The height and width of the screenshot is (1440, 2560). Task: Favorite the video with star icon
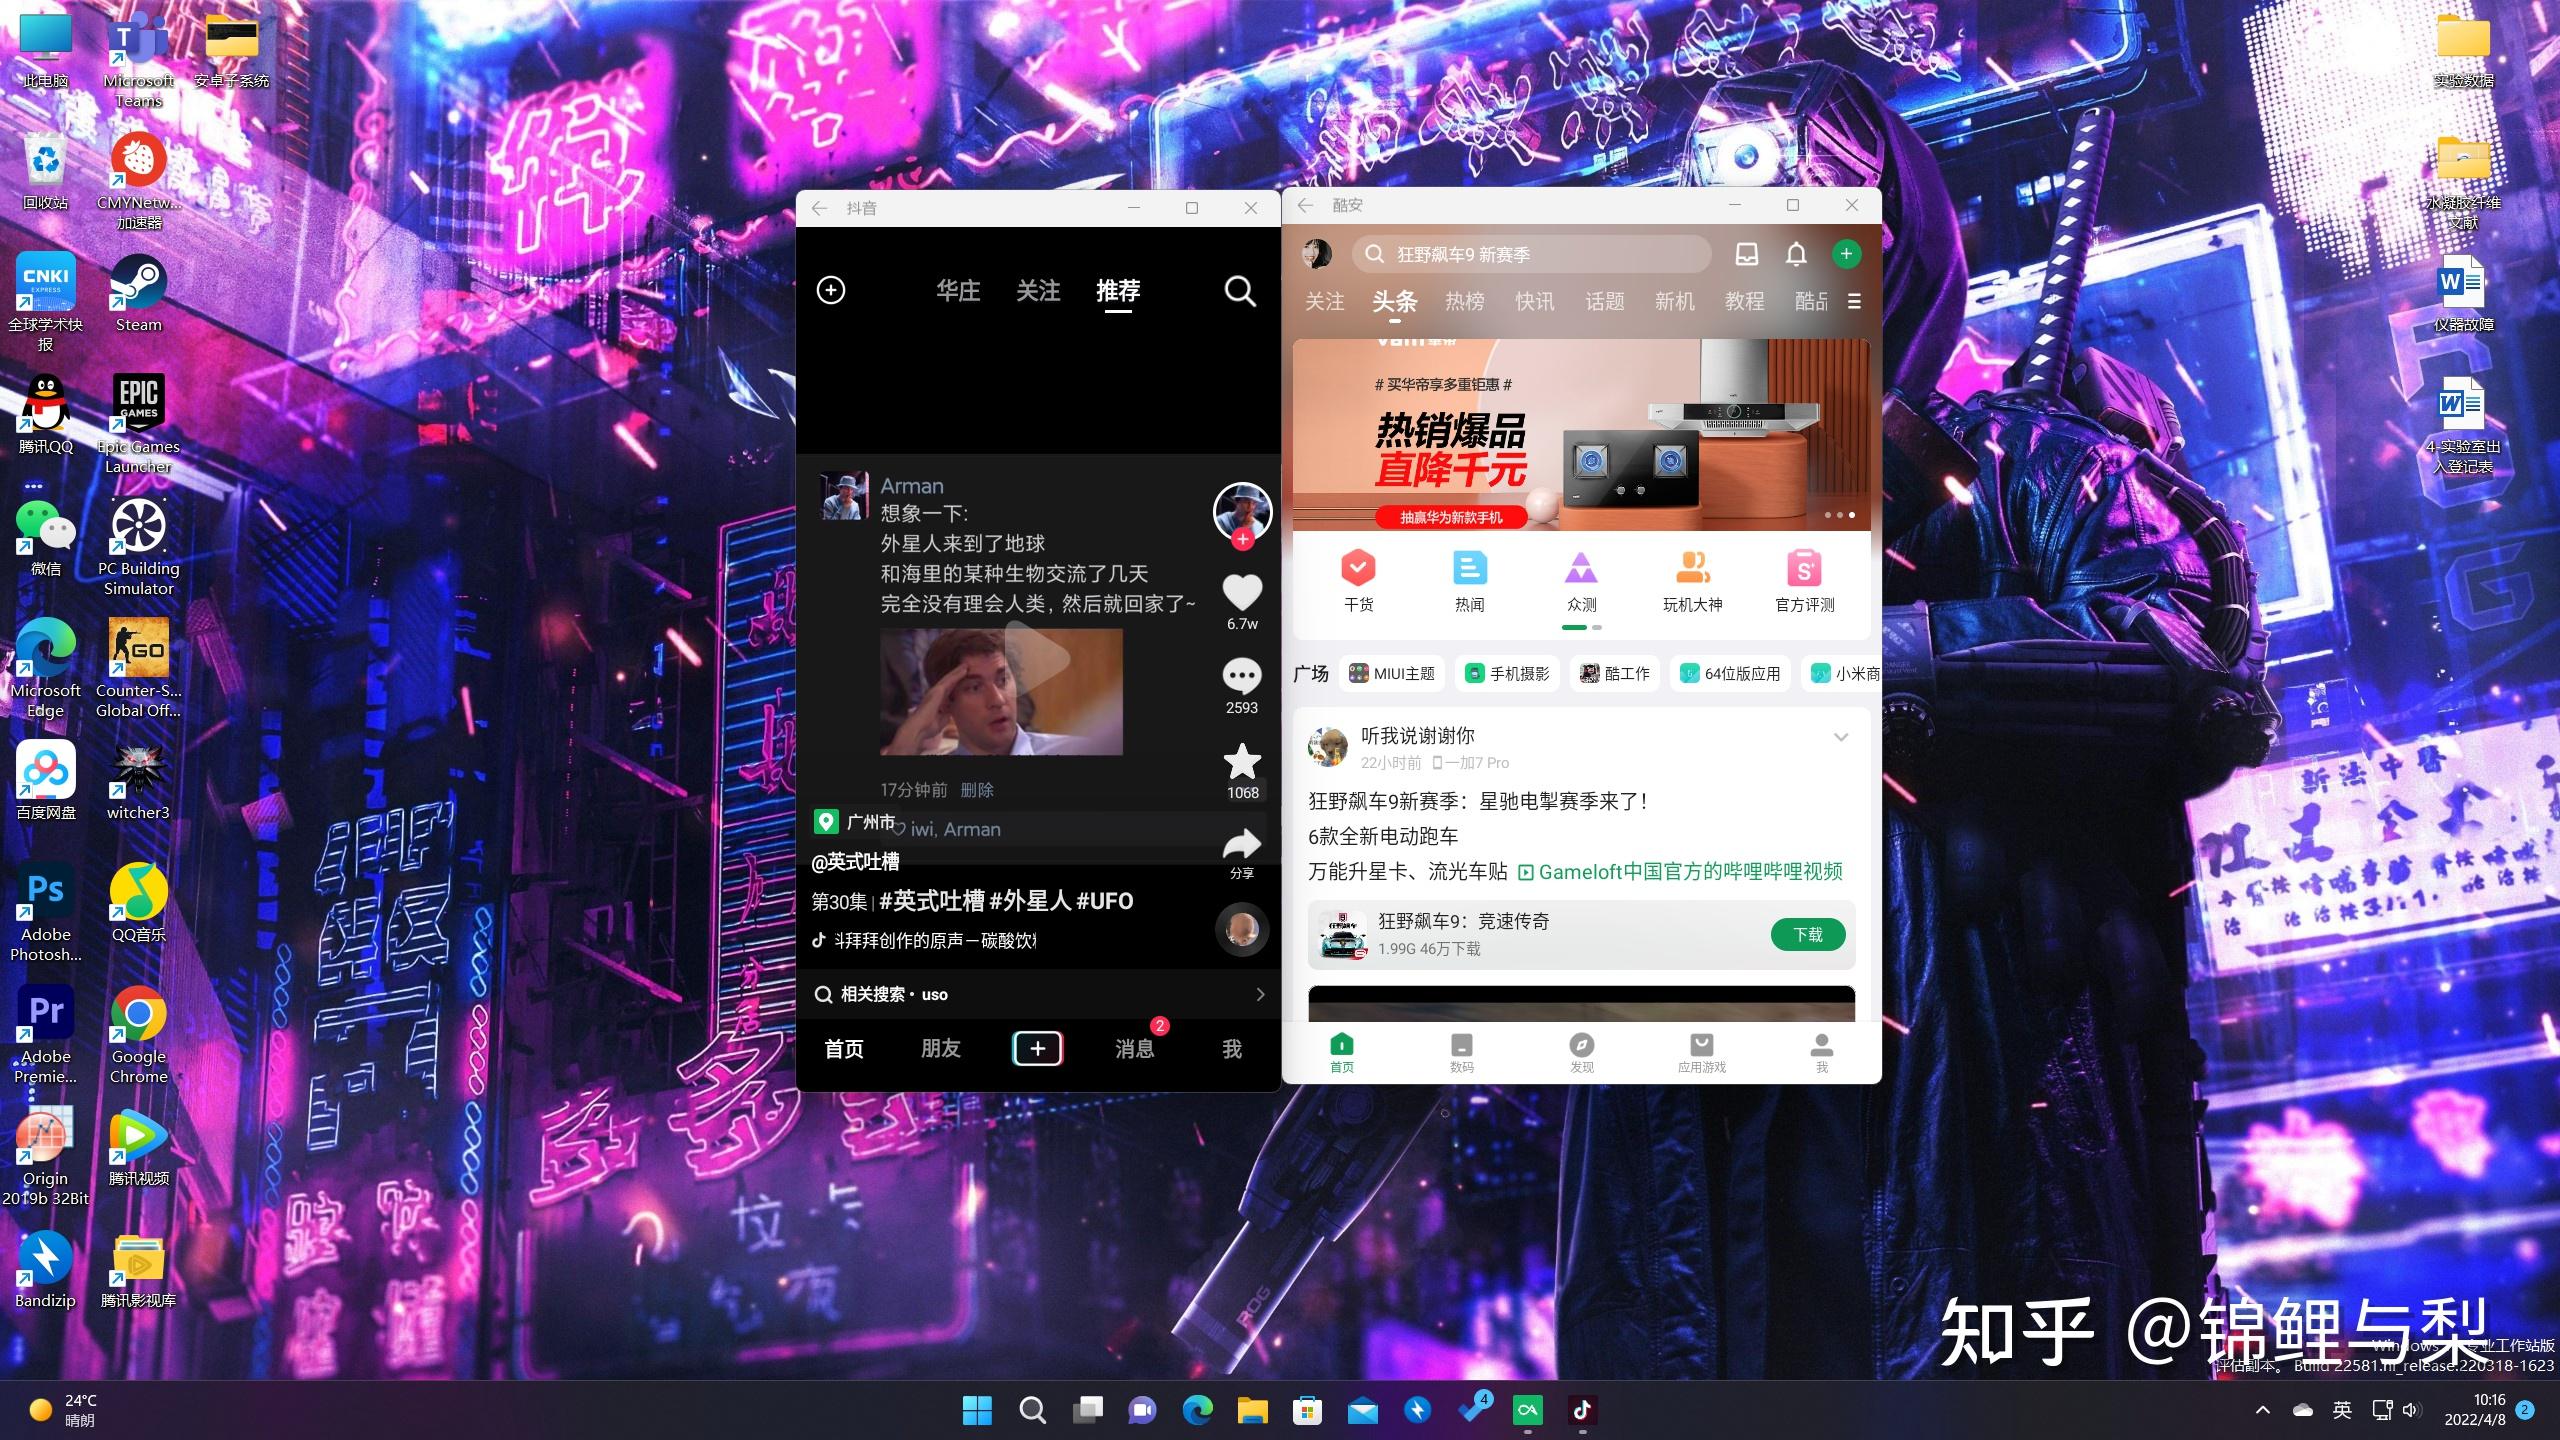click(x=1242, y=761)
